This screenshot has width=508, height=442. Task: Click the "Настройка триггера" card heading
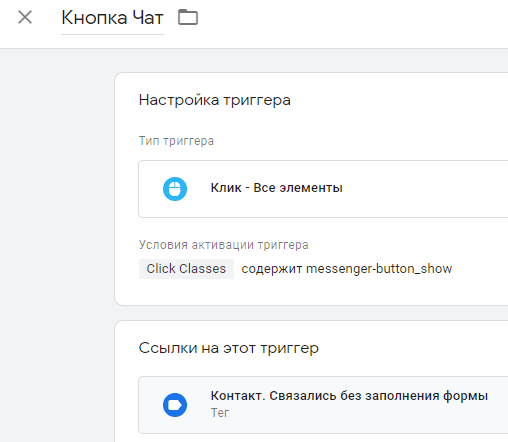click(x=215, y=100)
